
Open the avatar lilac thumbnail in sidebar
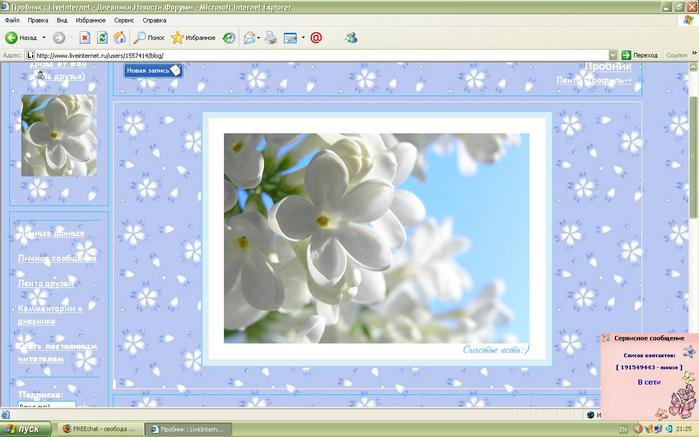(59, 135)
